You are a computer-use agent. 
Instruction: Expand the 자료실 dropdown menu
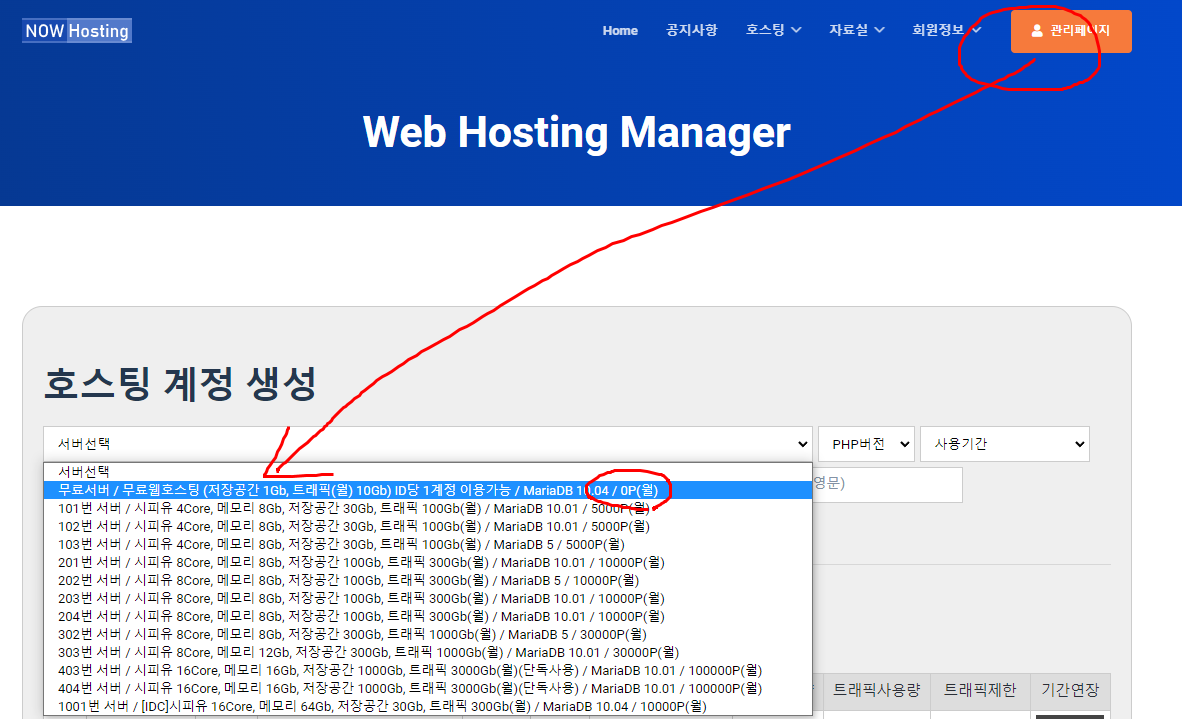coord(856,31)
